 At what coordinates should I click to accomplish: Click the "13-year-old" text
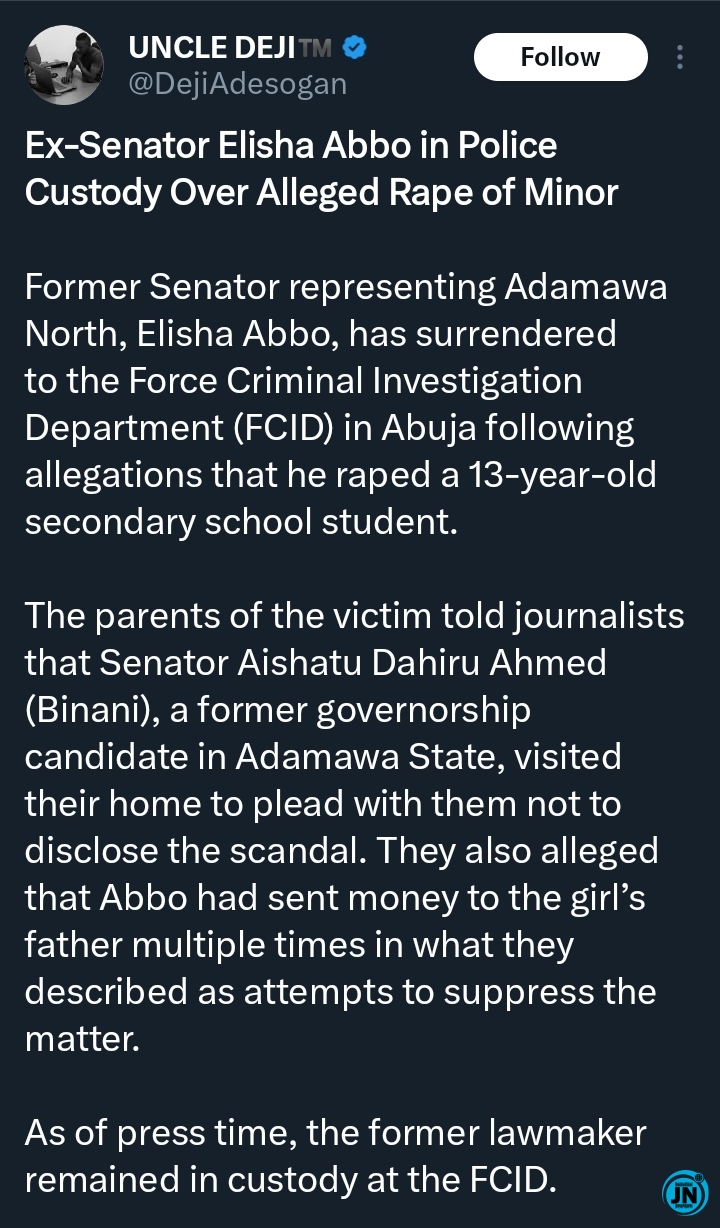coord(561,474)
